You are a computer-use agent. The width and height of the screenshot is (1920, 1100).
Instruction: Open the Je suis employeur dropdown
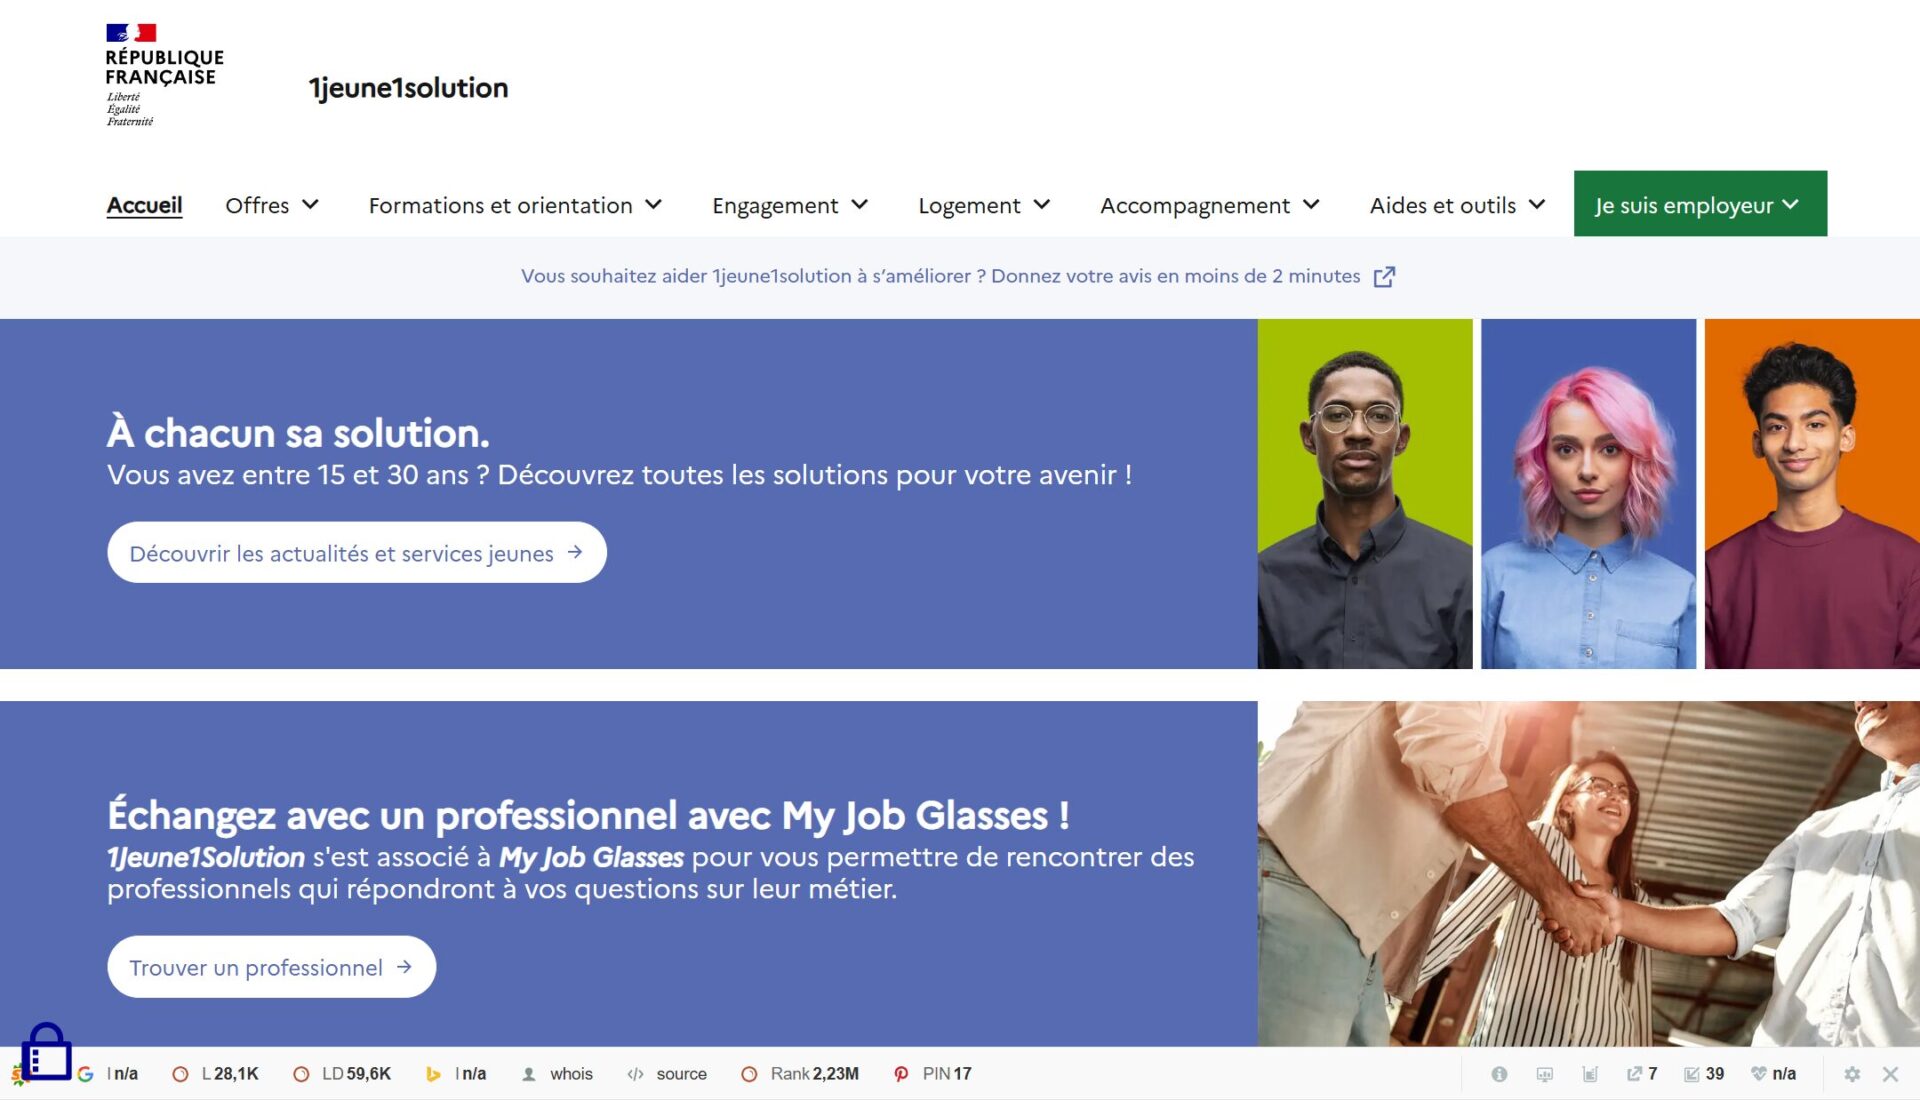click(1699, 204)
